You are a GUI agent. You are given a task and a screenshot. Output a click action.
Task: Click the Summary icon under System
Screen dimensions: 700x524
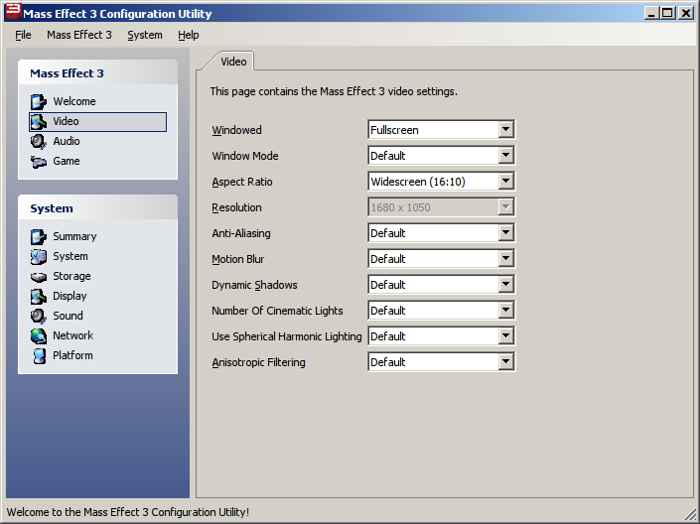(x=38, y=237)
